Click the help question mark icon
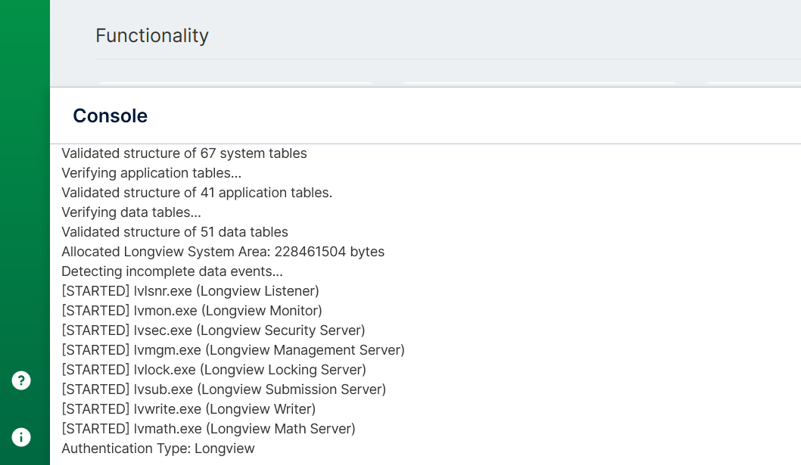This screenshot has height=465, width=801. pos(21,380)
